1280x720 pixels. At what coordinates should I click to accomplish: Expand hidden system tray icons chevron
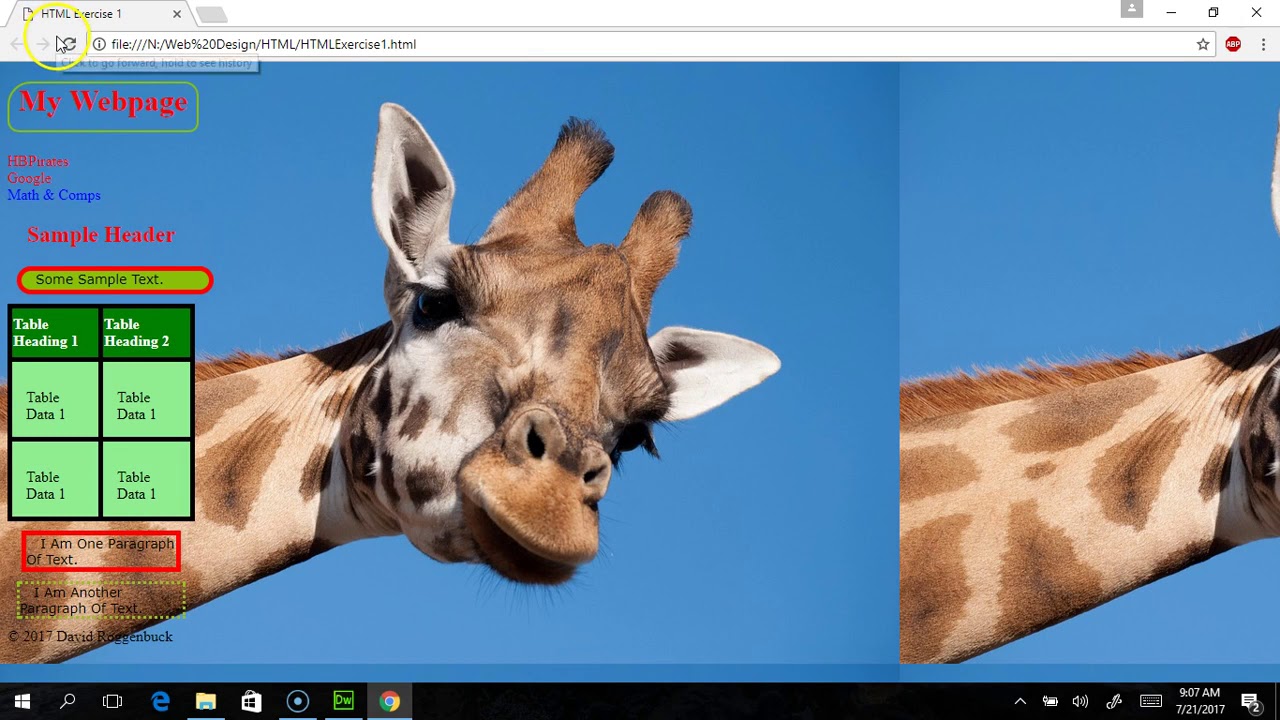[x=1020, y=701]
